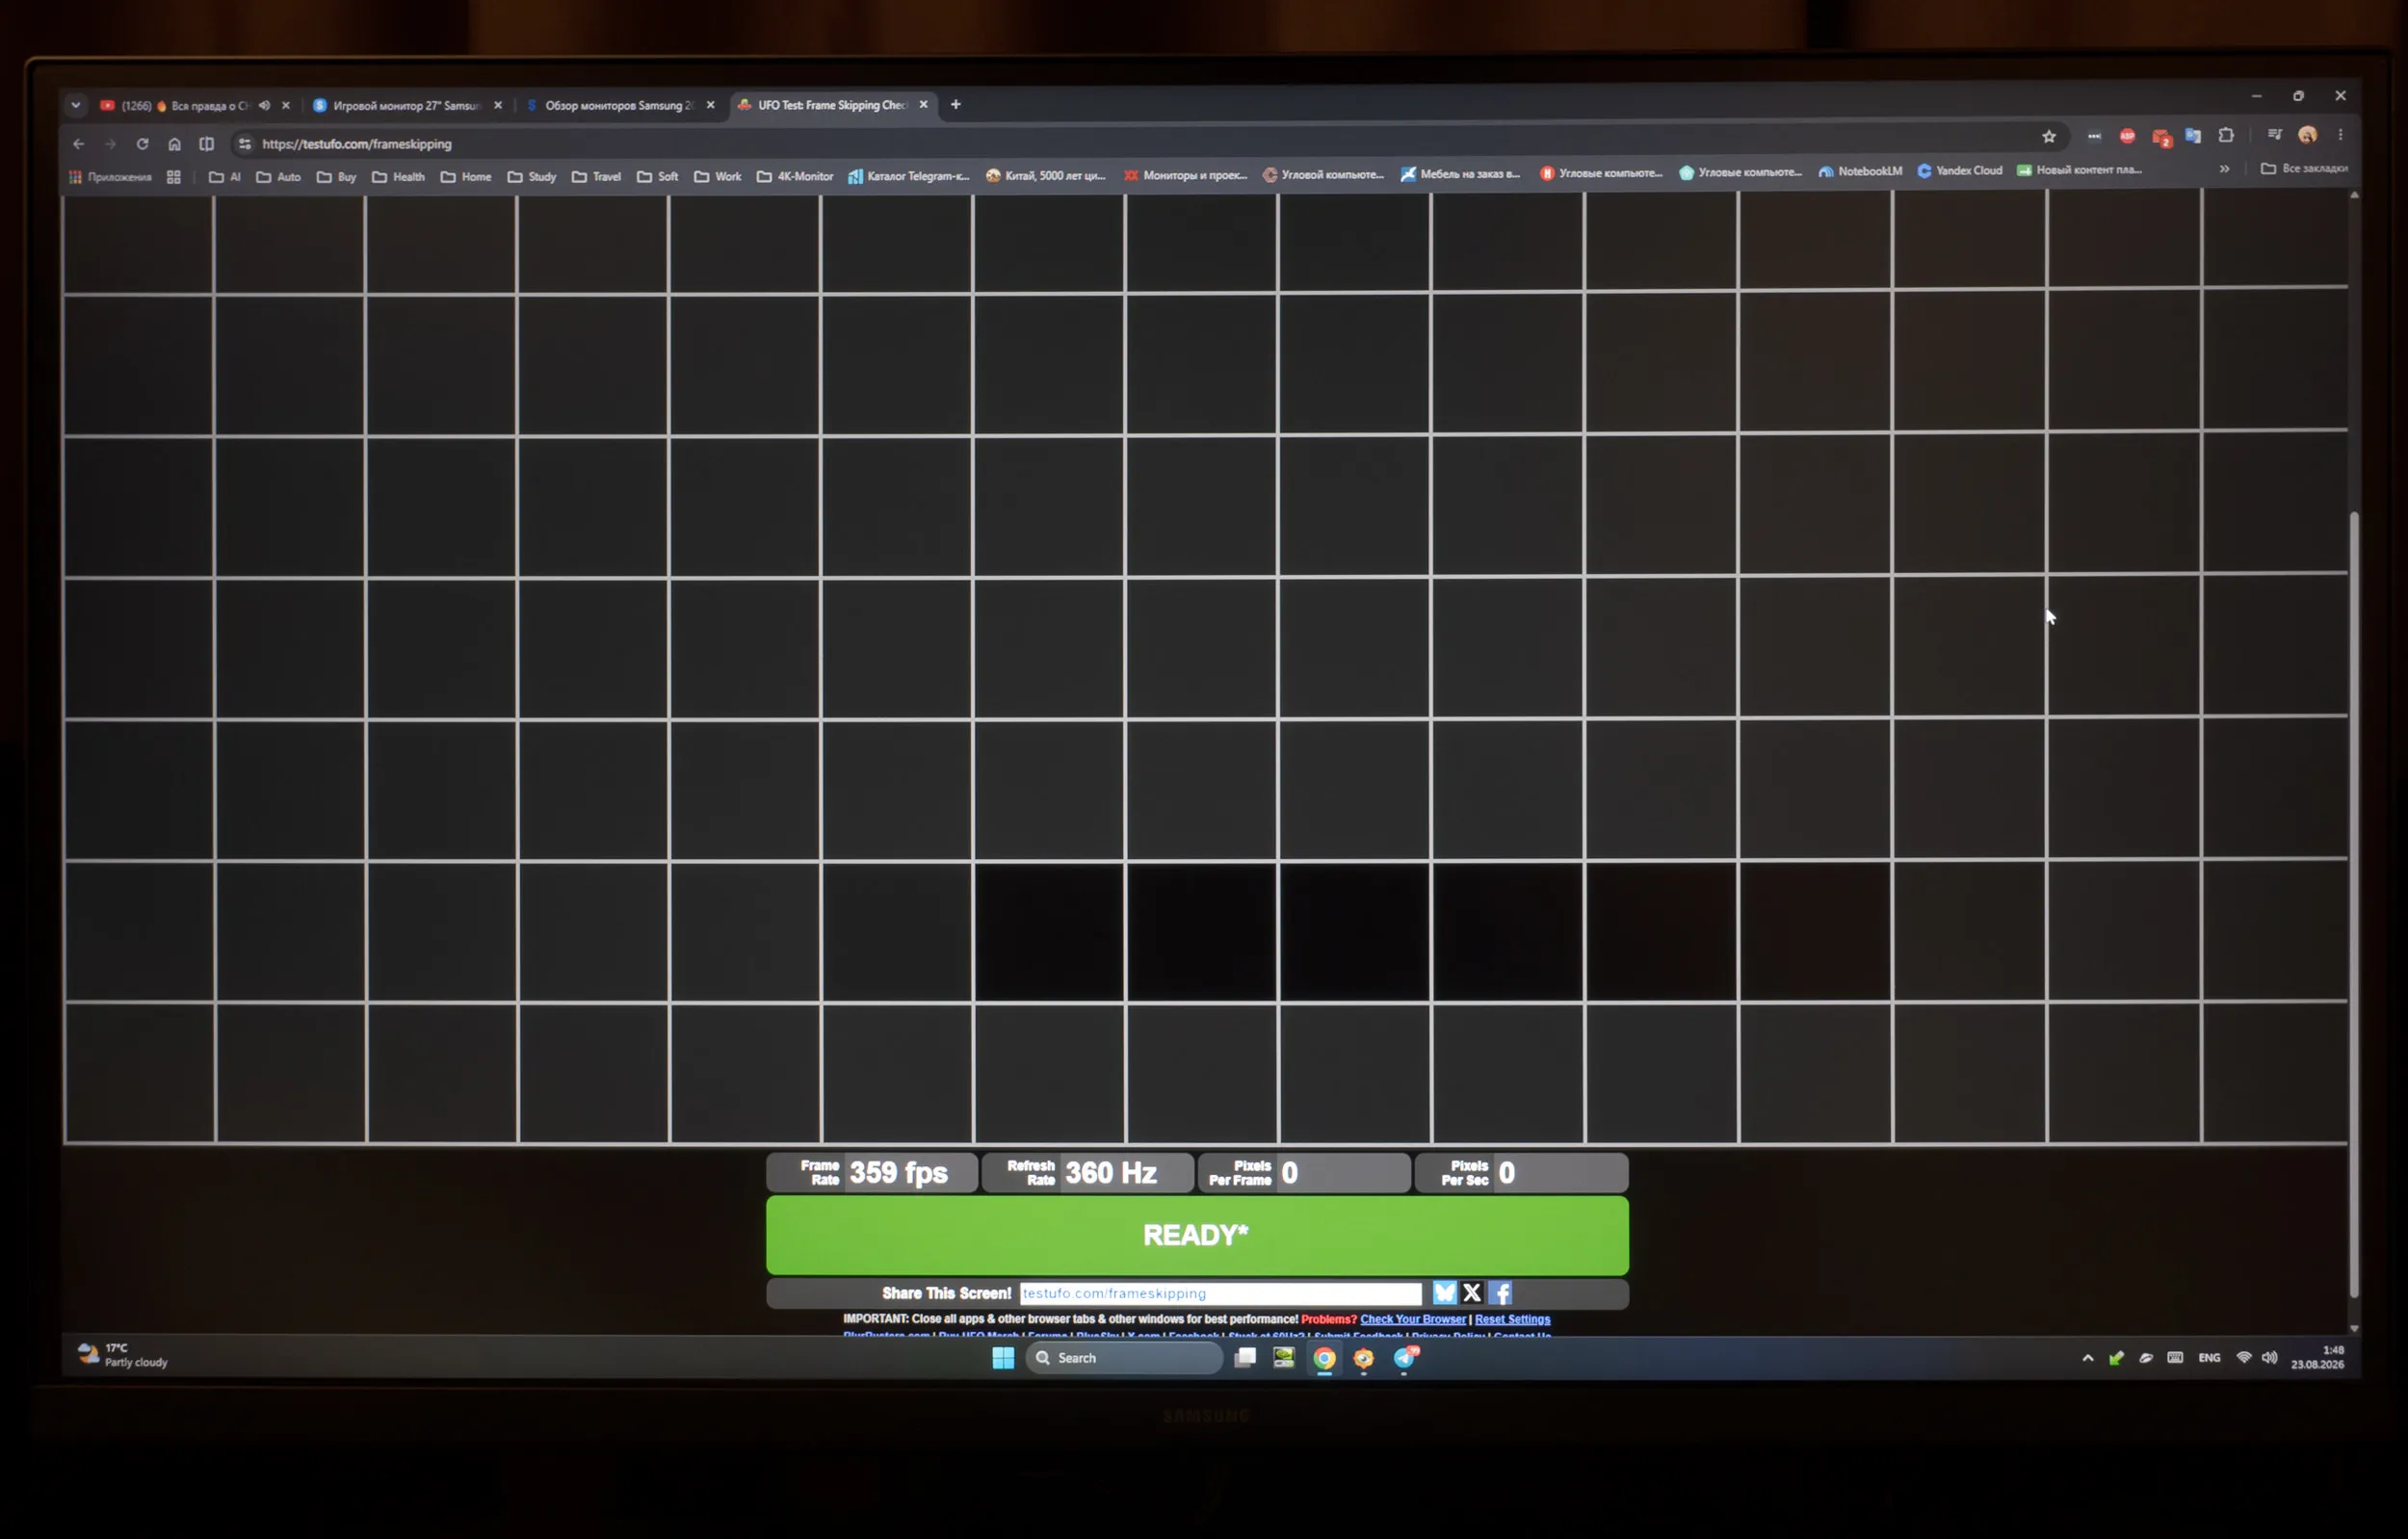The width and height of the screenshot is (2408, 1539).
Task: Expand the hidden bookmarks overflow chevron
Action: point(2224,169)
